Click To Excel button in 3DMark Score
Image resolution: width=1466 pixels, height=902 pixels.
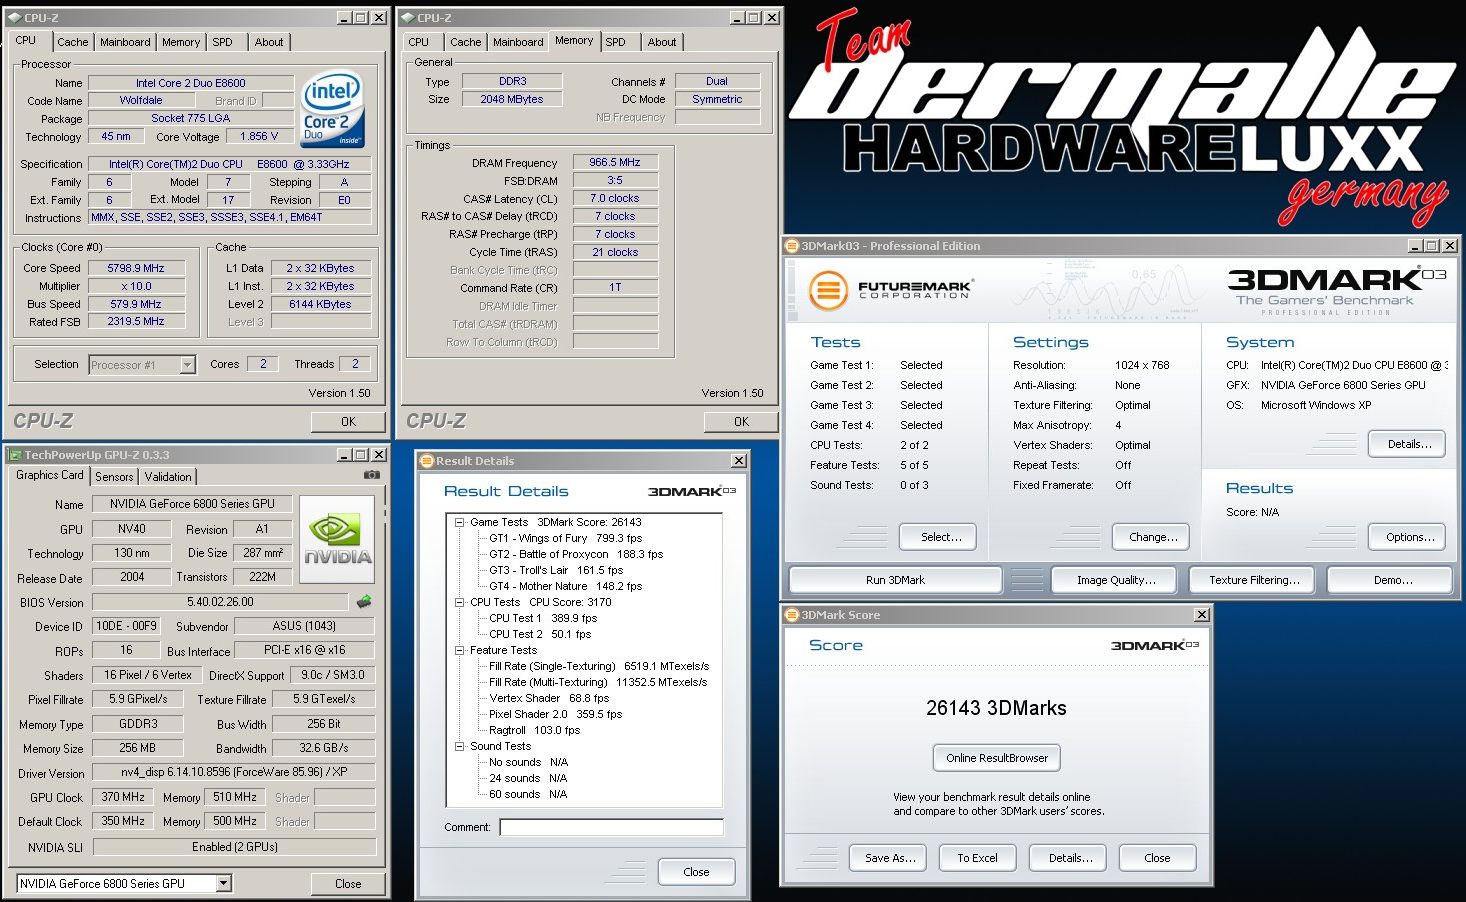[977, 858]
